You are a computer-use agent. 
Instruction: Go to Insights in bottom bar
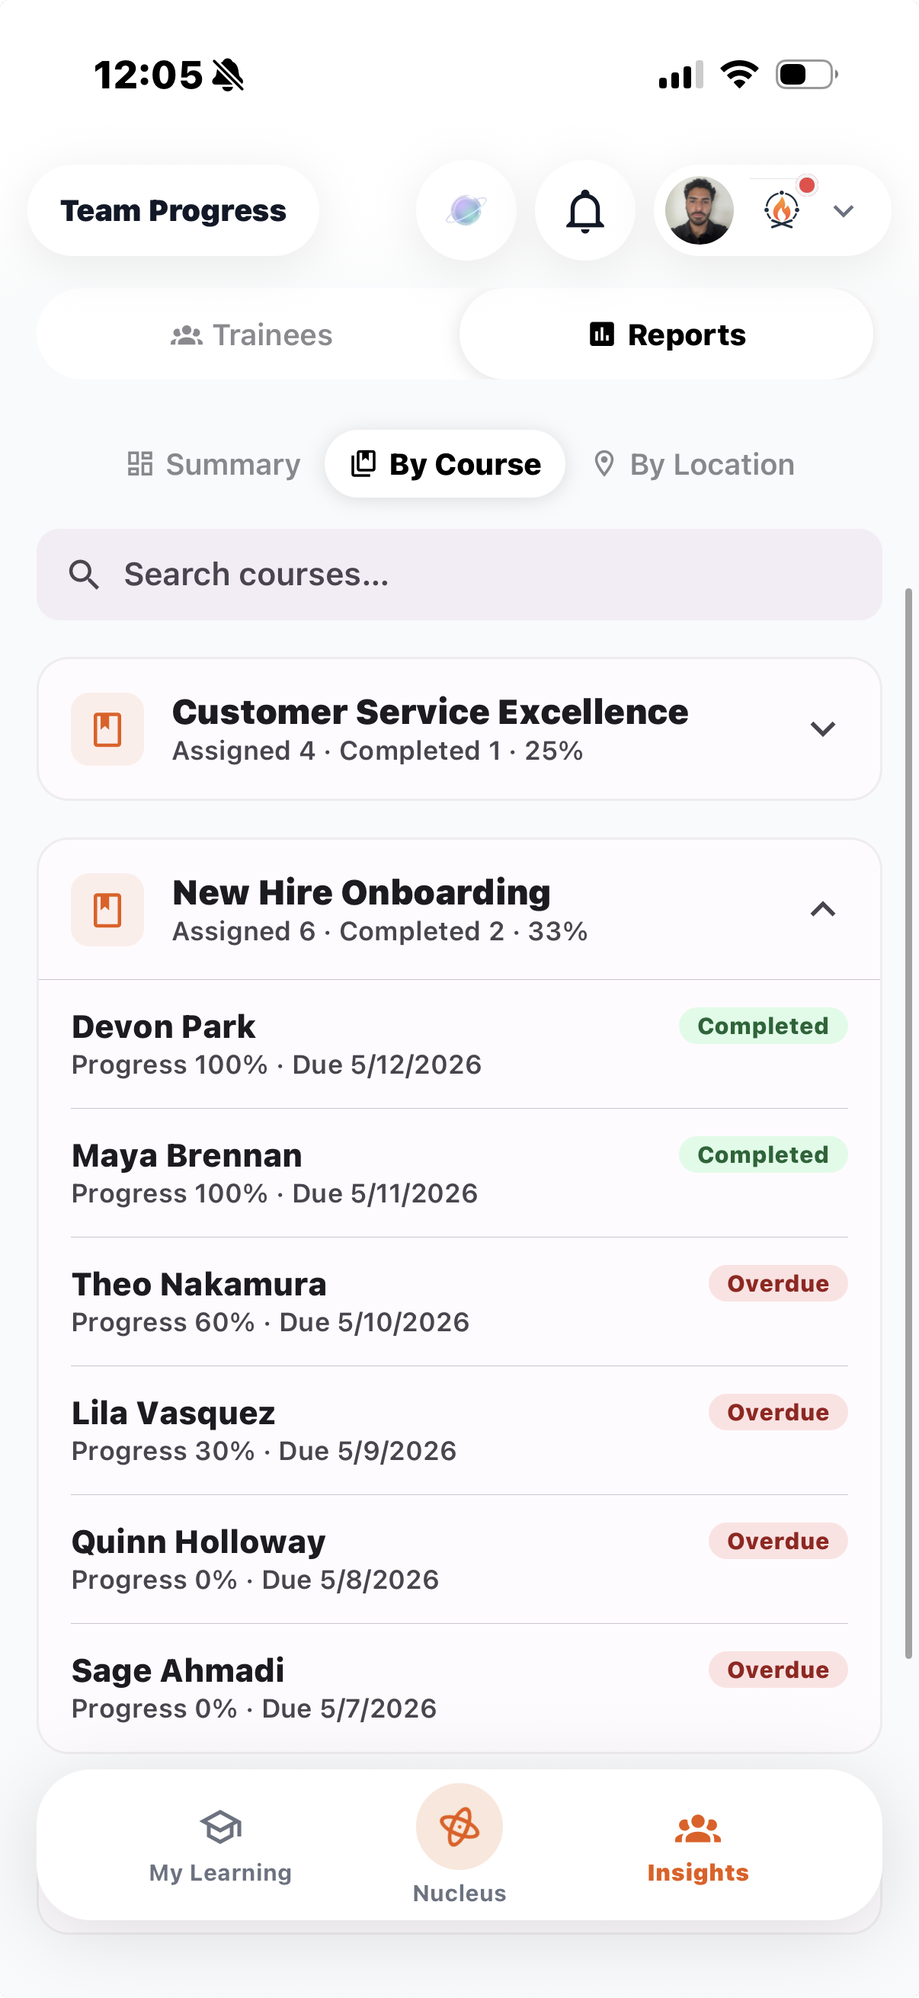coord(698,1847)
